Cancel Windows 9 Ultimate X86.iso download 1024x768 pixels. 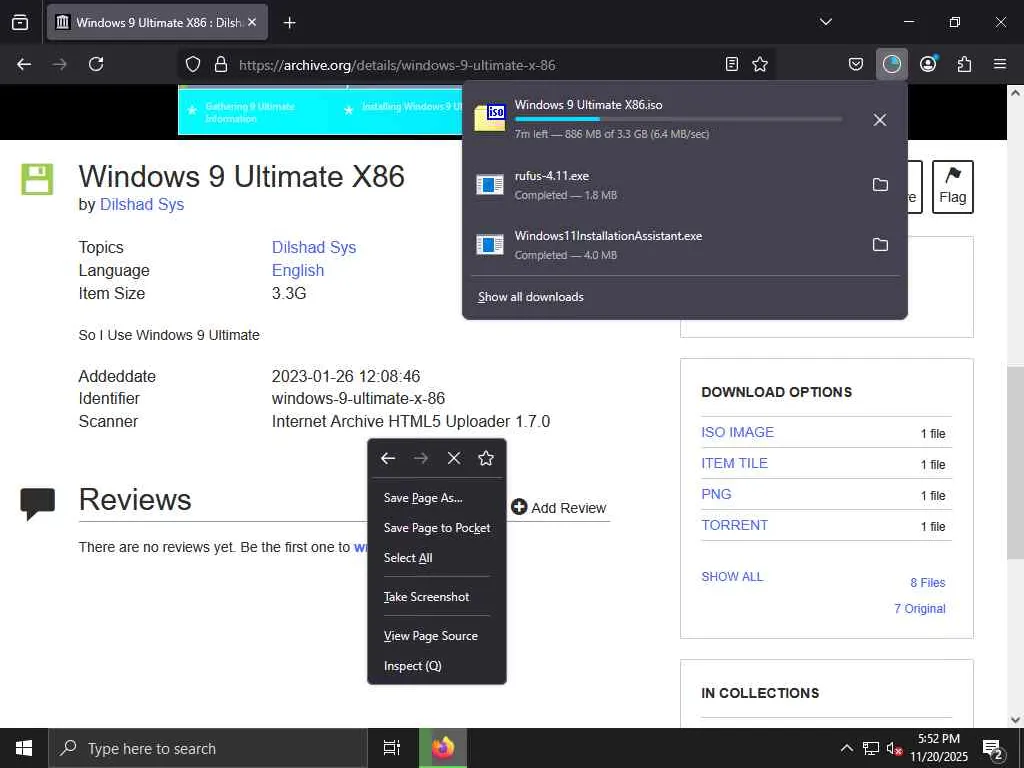(x=880, y=120)
